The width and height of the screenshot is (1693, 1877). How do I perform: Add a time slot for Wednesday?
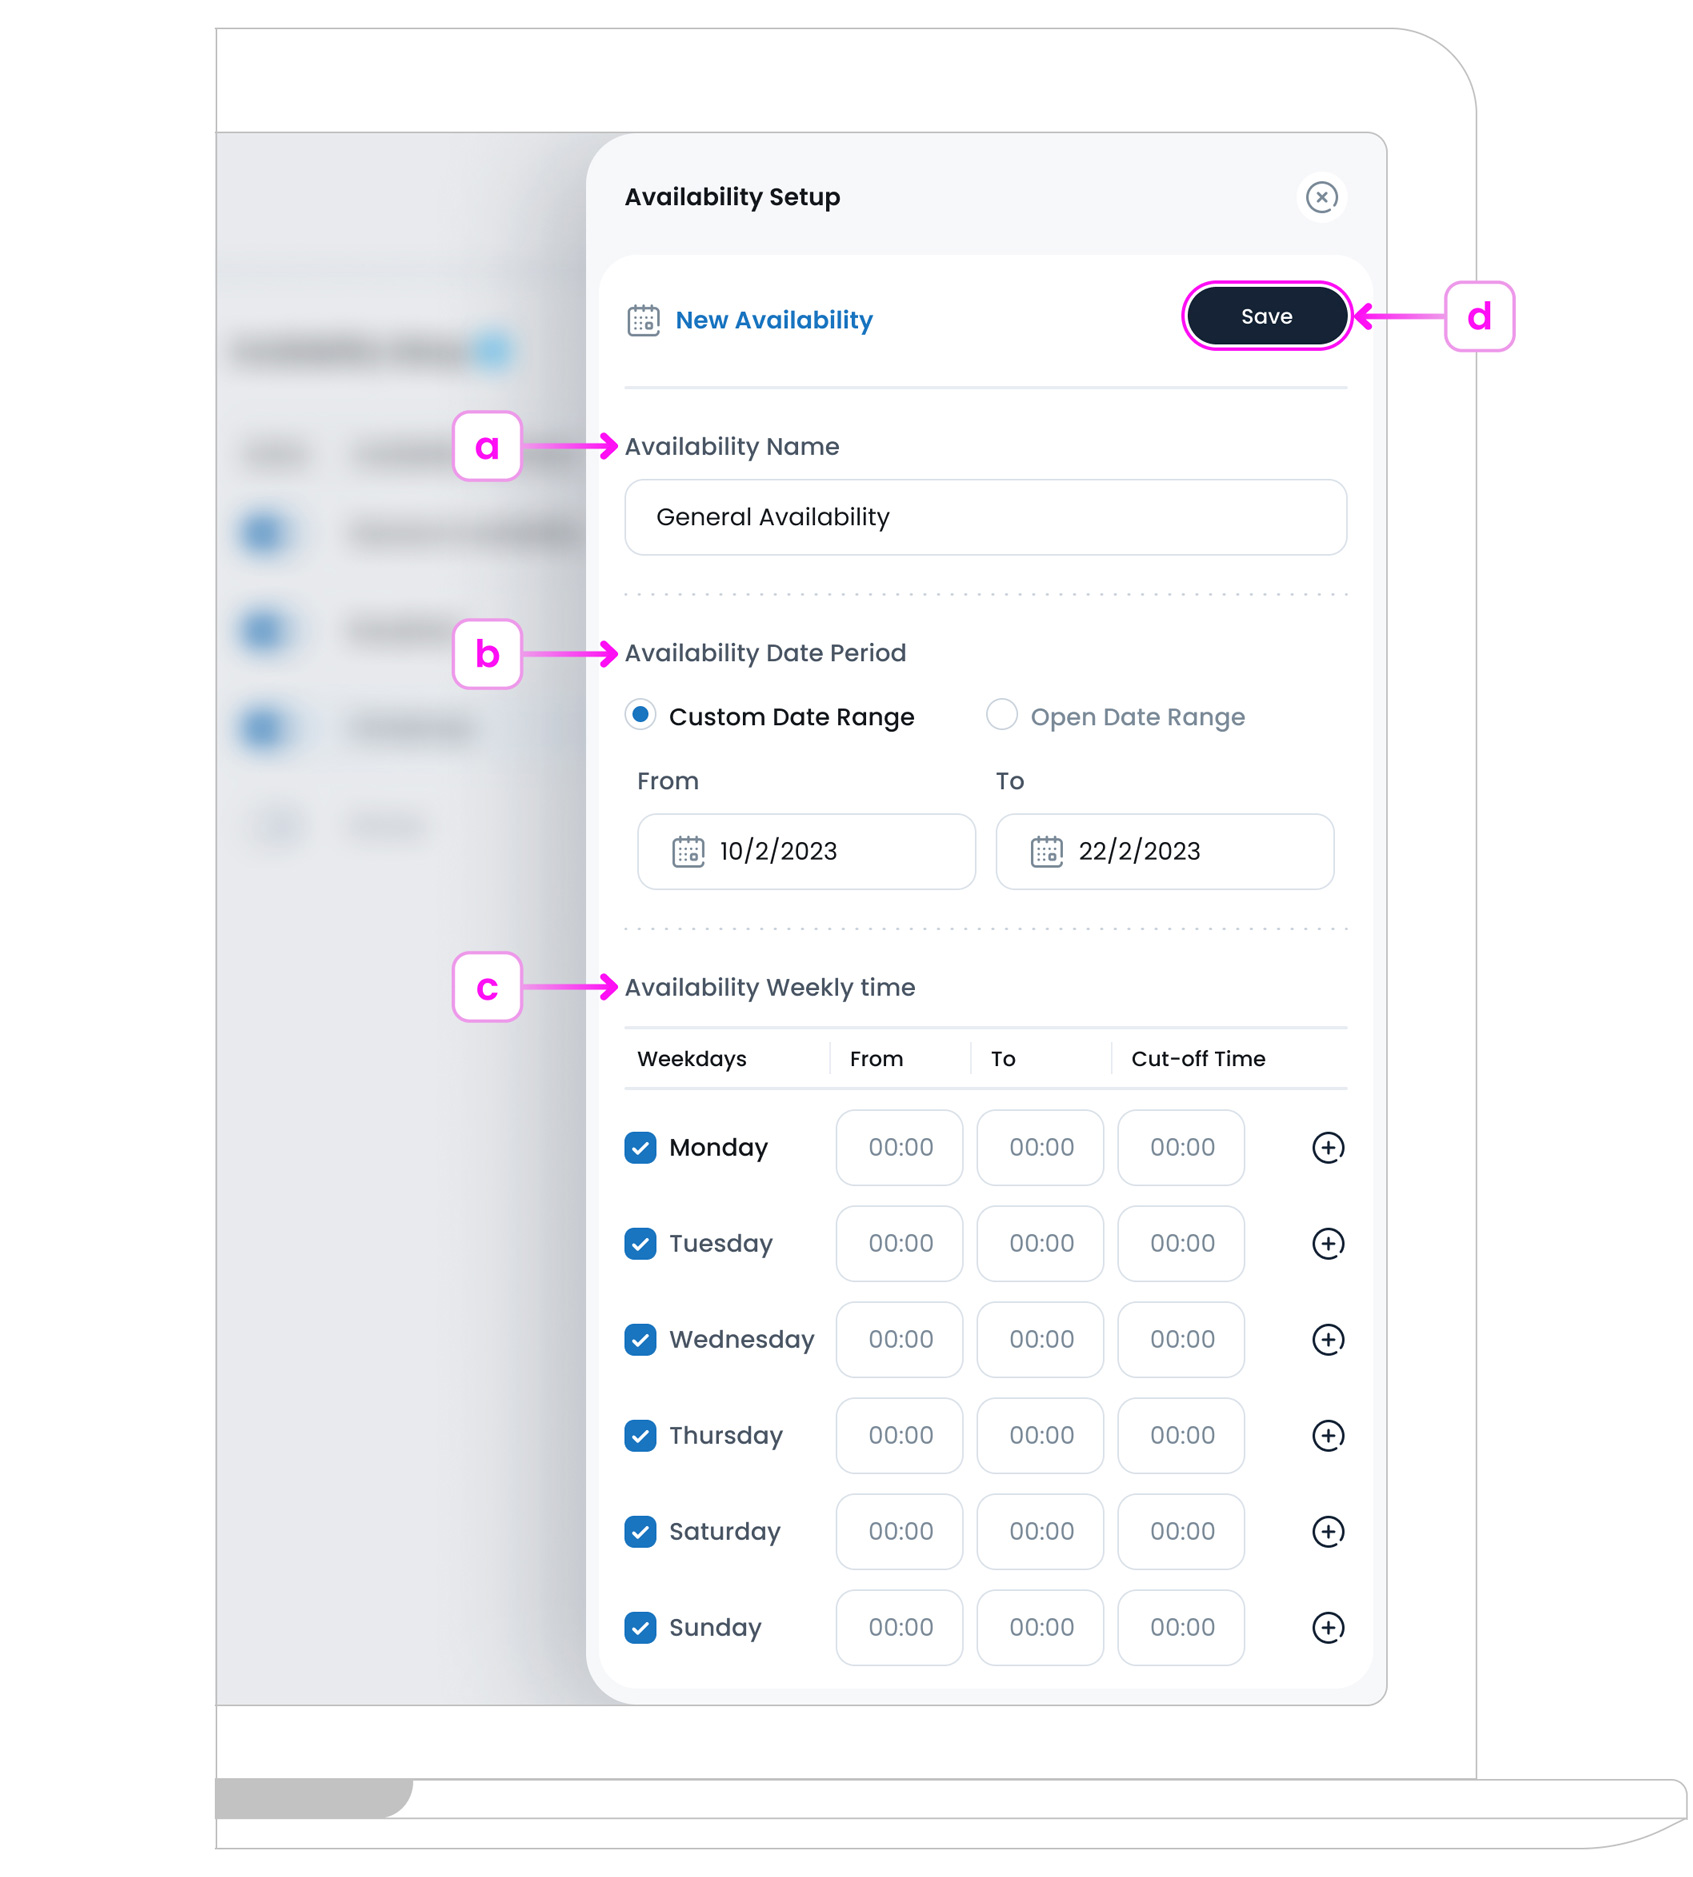click(x=1327, y=1340)
